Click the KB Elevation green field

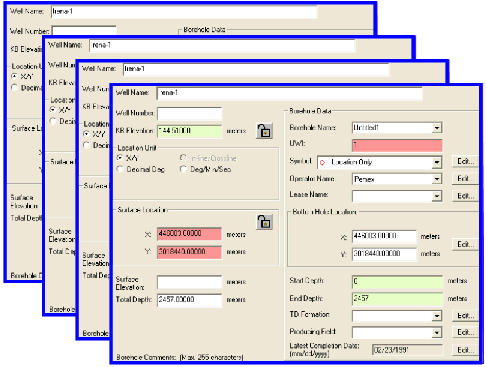(189, 131)
